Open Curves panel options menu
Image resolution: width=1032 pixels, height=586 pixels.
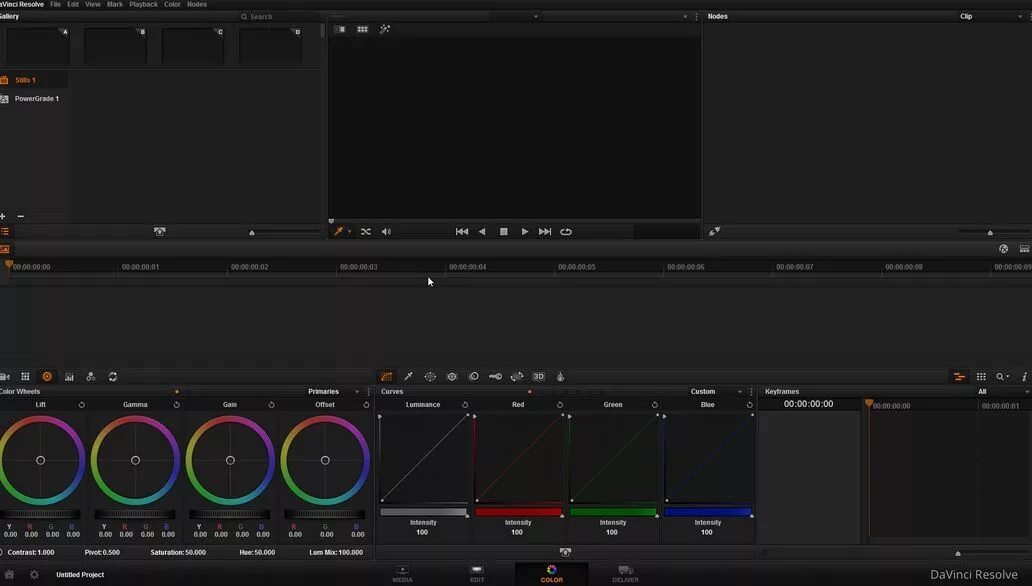(x=751, y=392)
